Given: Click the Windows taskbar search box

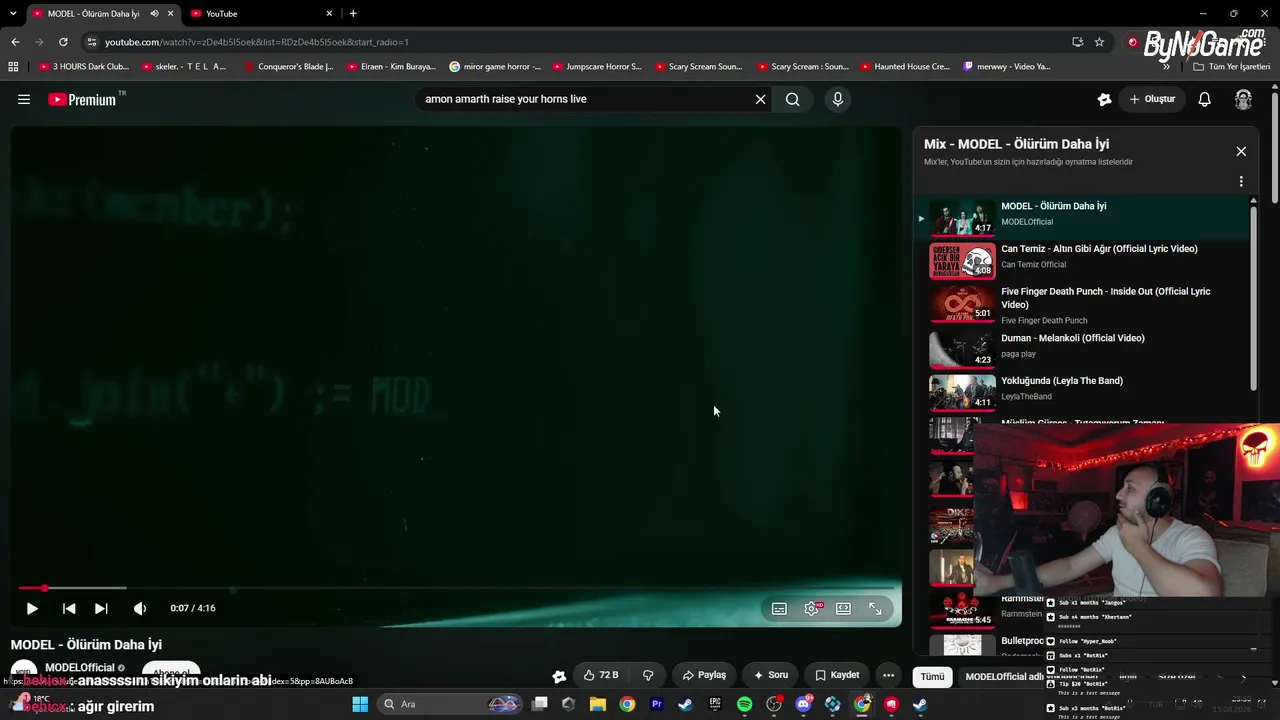Looking at the screenshot, I should 450,704.
